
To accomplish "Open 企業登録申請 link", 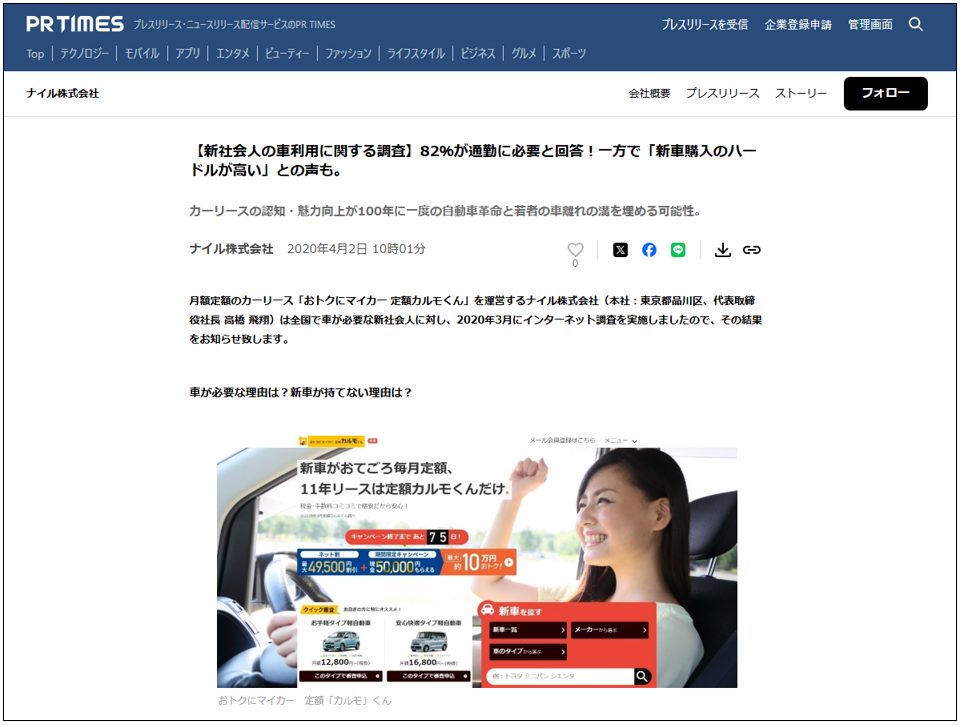I will (798, 25).
